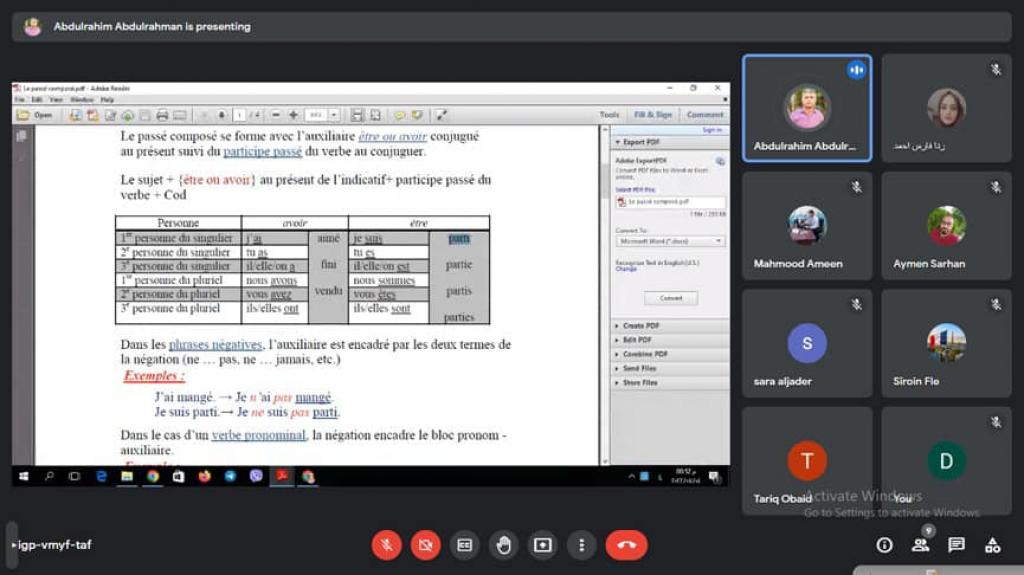
Task: Open the three-dot more options menu
Action: coord(581,545)
